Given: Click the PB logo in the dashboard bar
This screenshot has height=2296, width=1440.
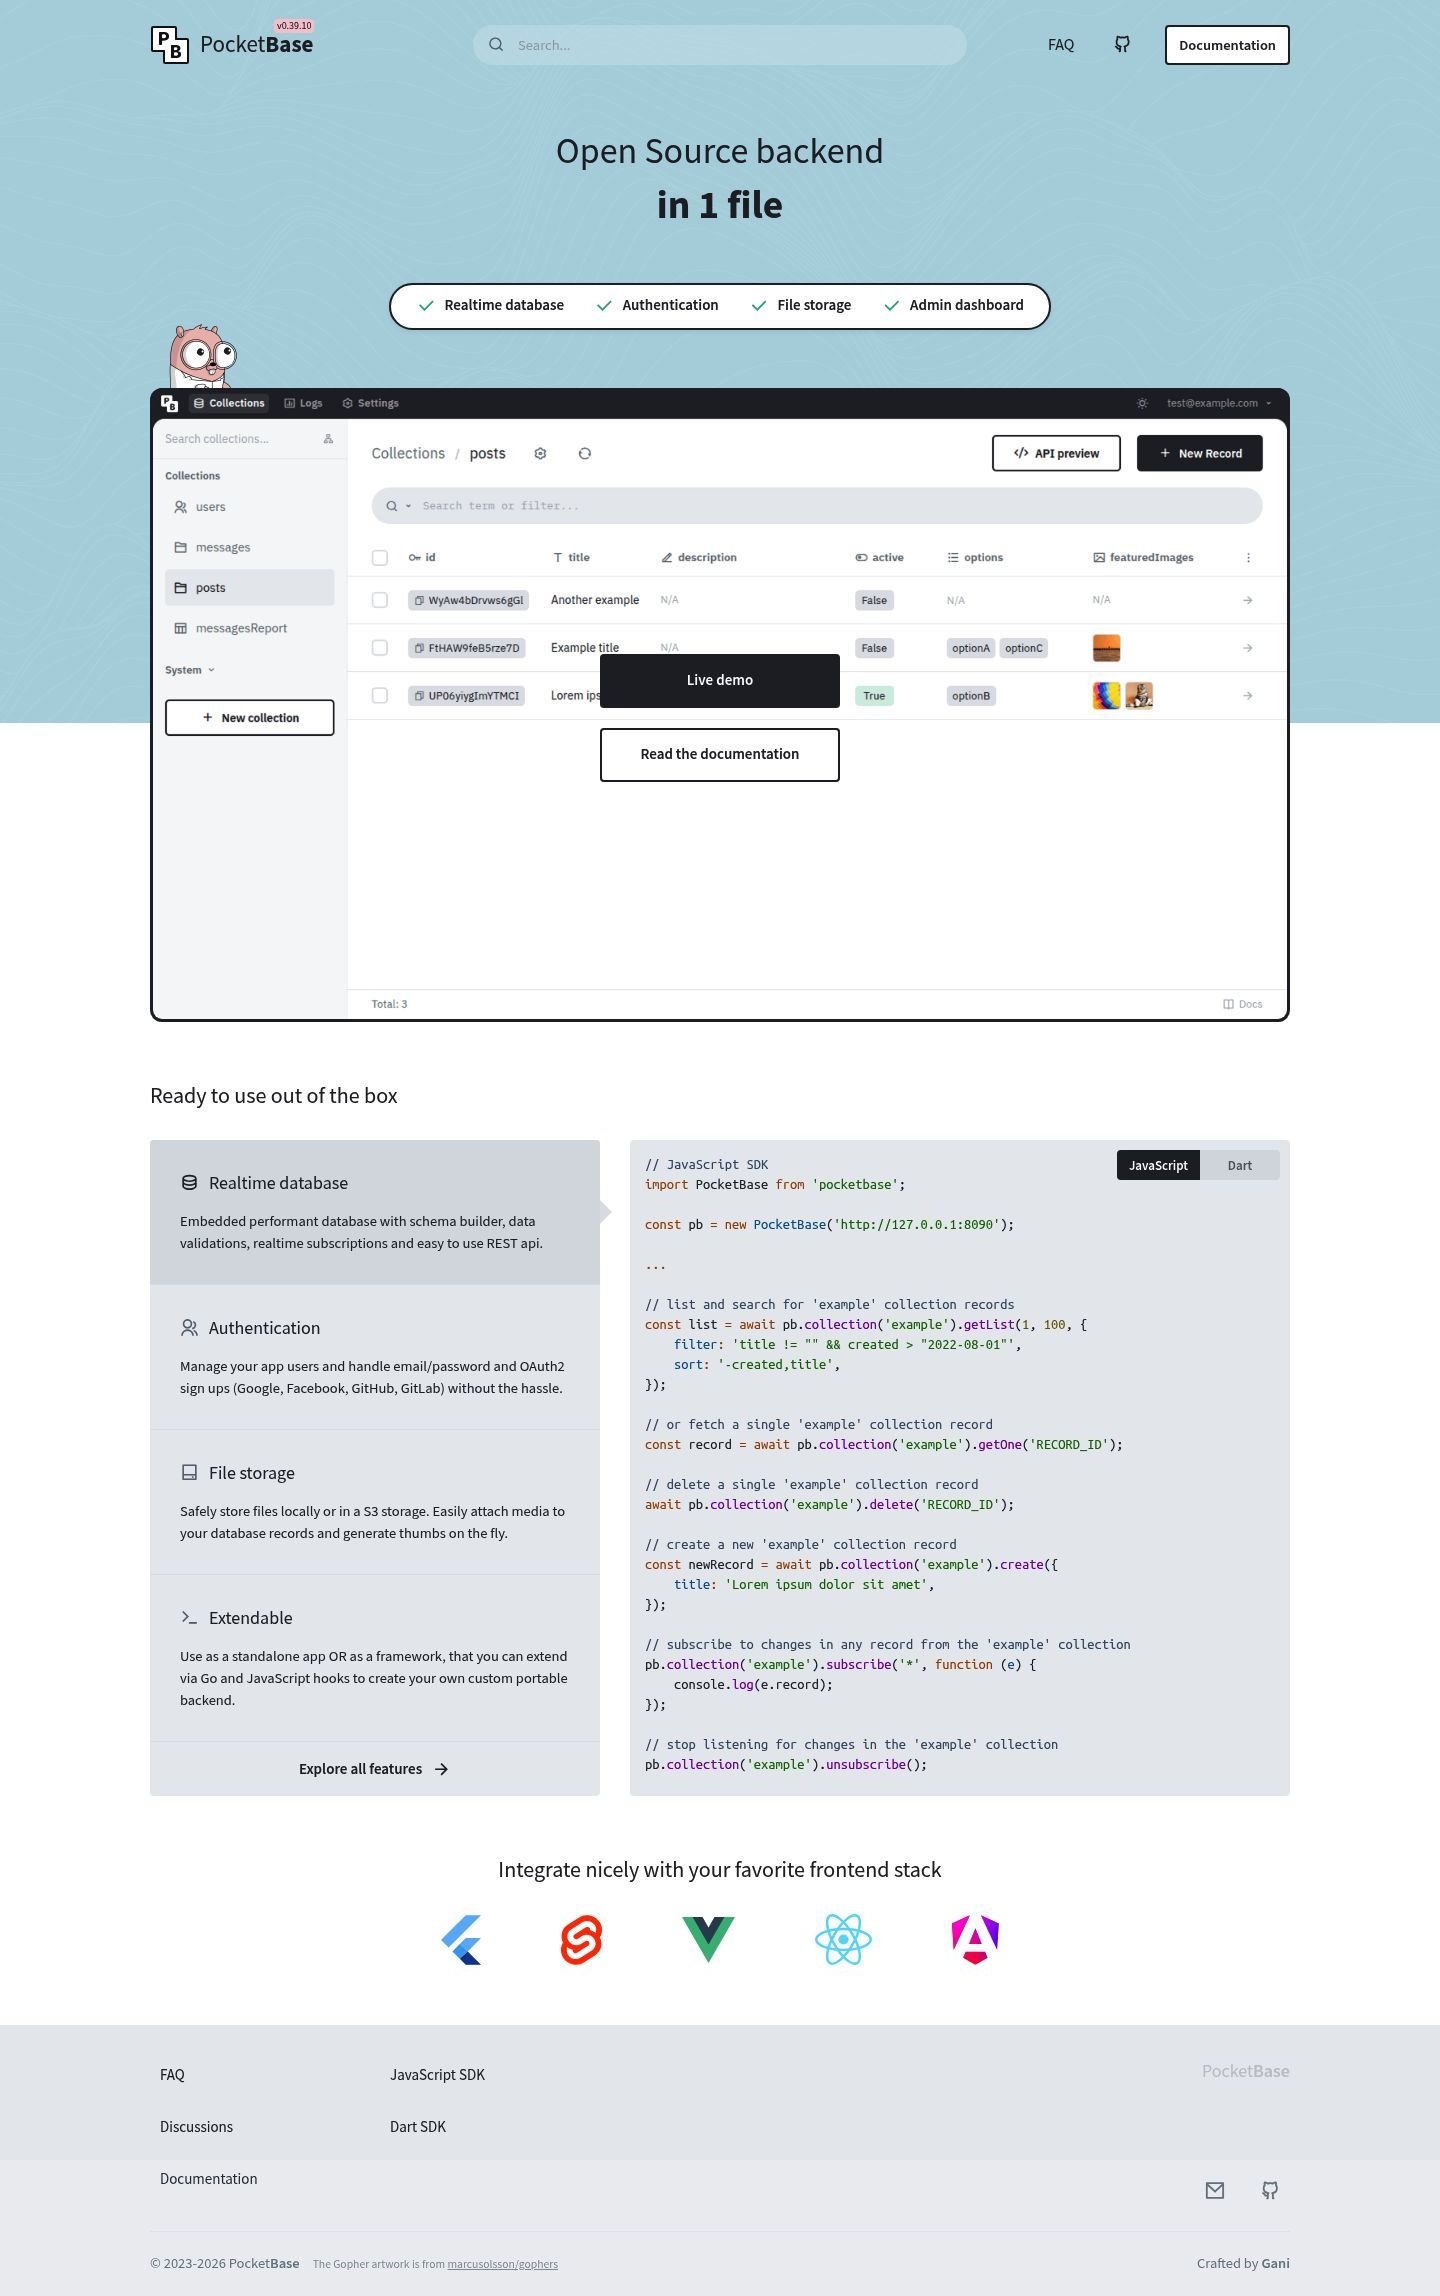Looking at the screenshot, I should point(170,403).
